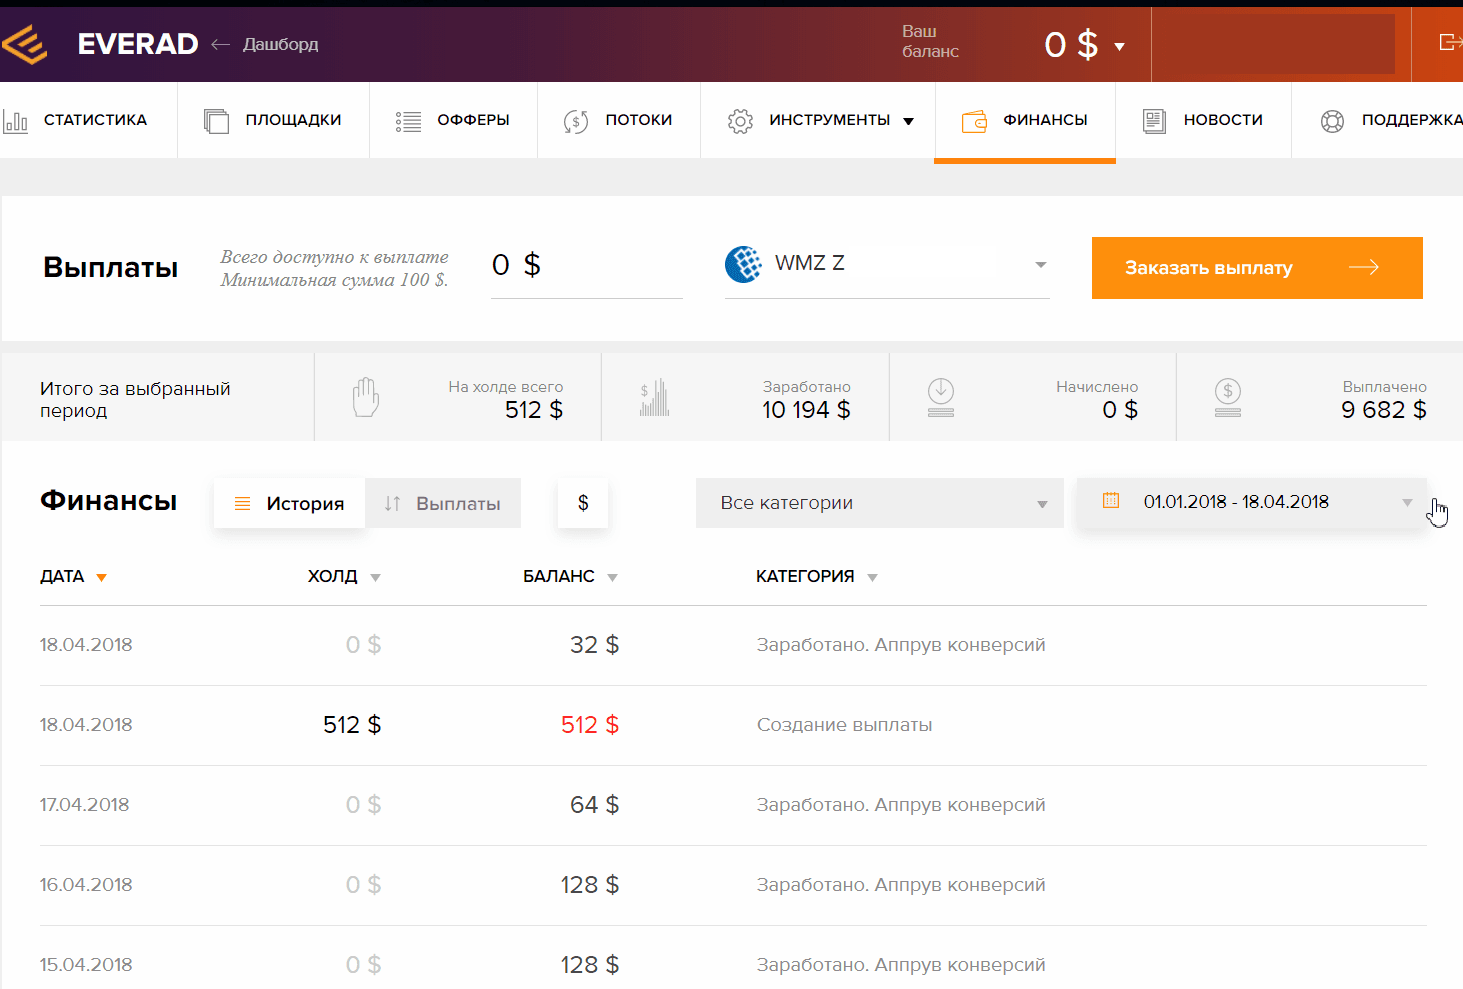
Task: Click the Поддержка lifebuoy icon
Action: 1332,121
